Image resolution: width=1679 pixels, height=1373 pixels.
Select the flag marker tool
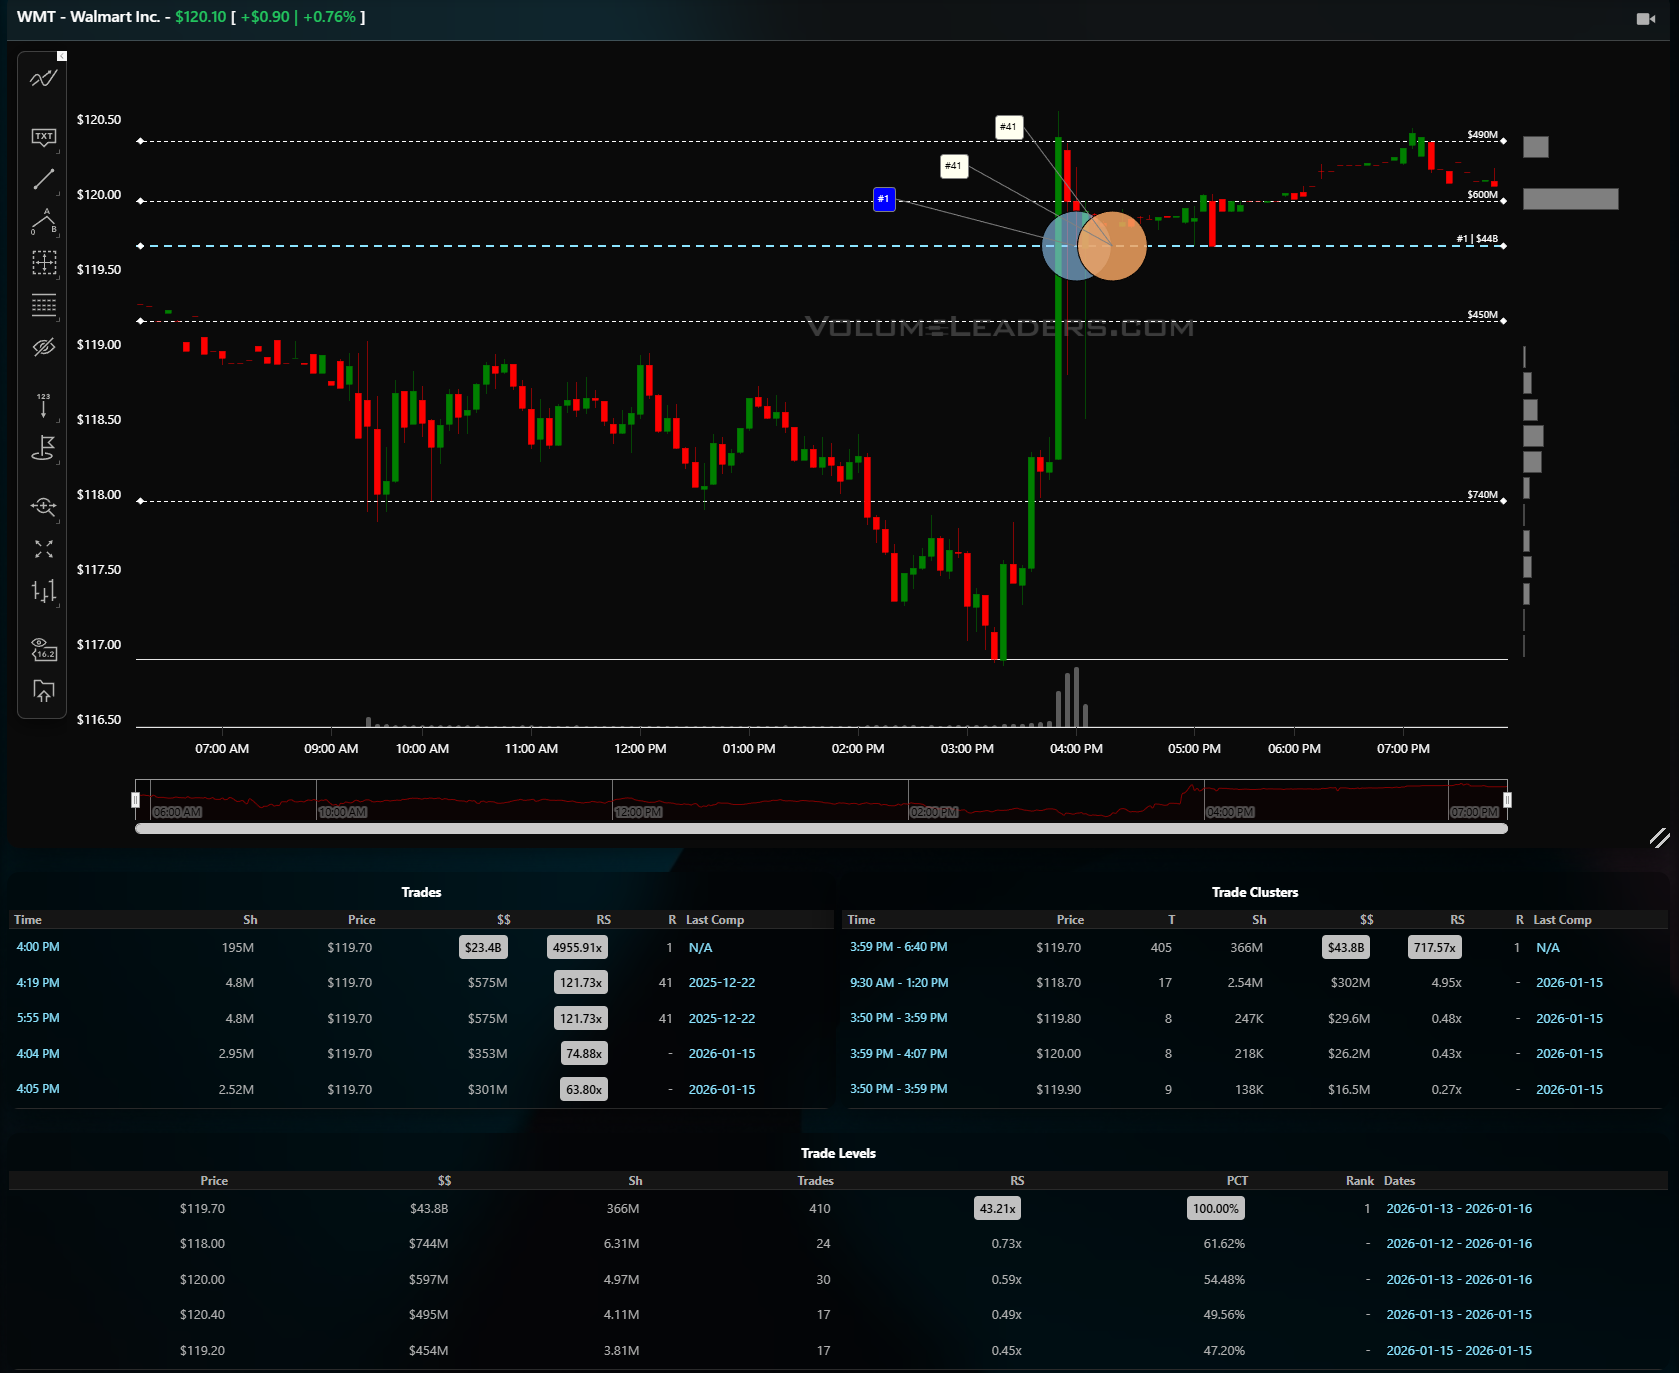coord(43,448)
